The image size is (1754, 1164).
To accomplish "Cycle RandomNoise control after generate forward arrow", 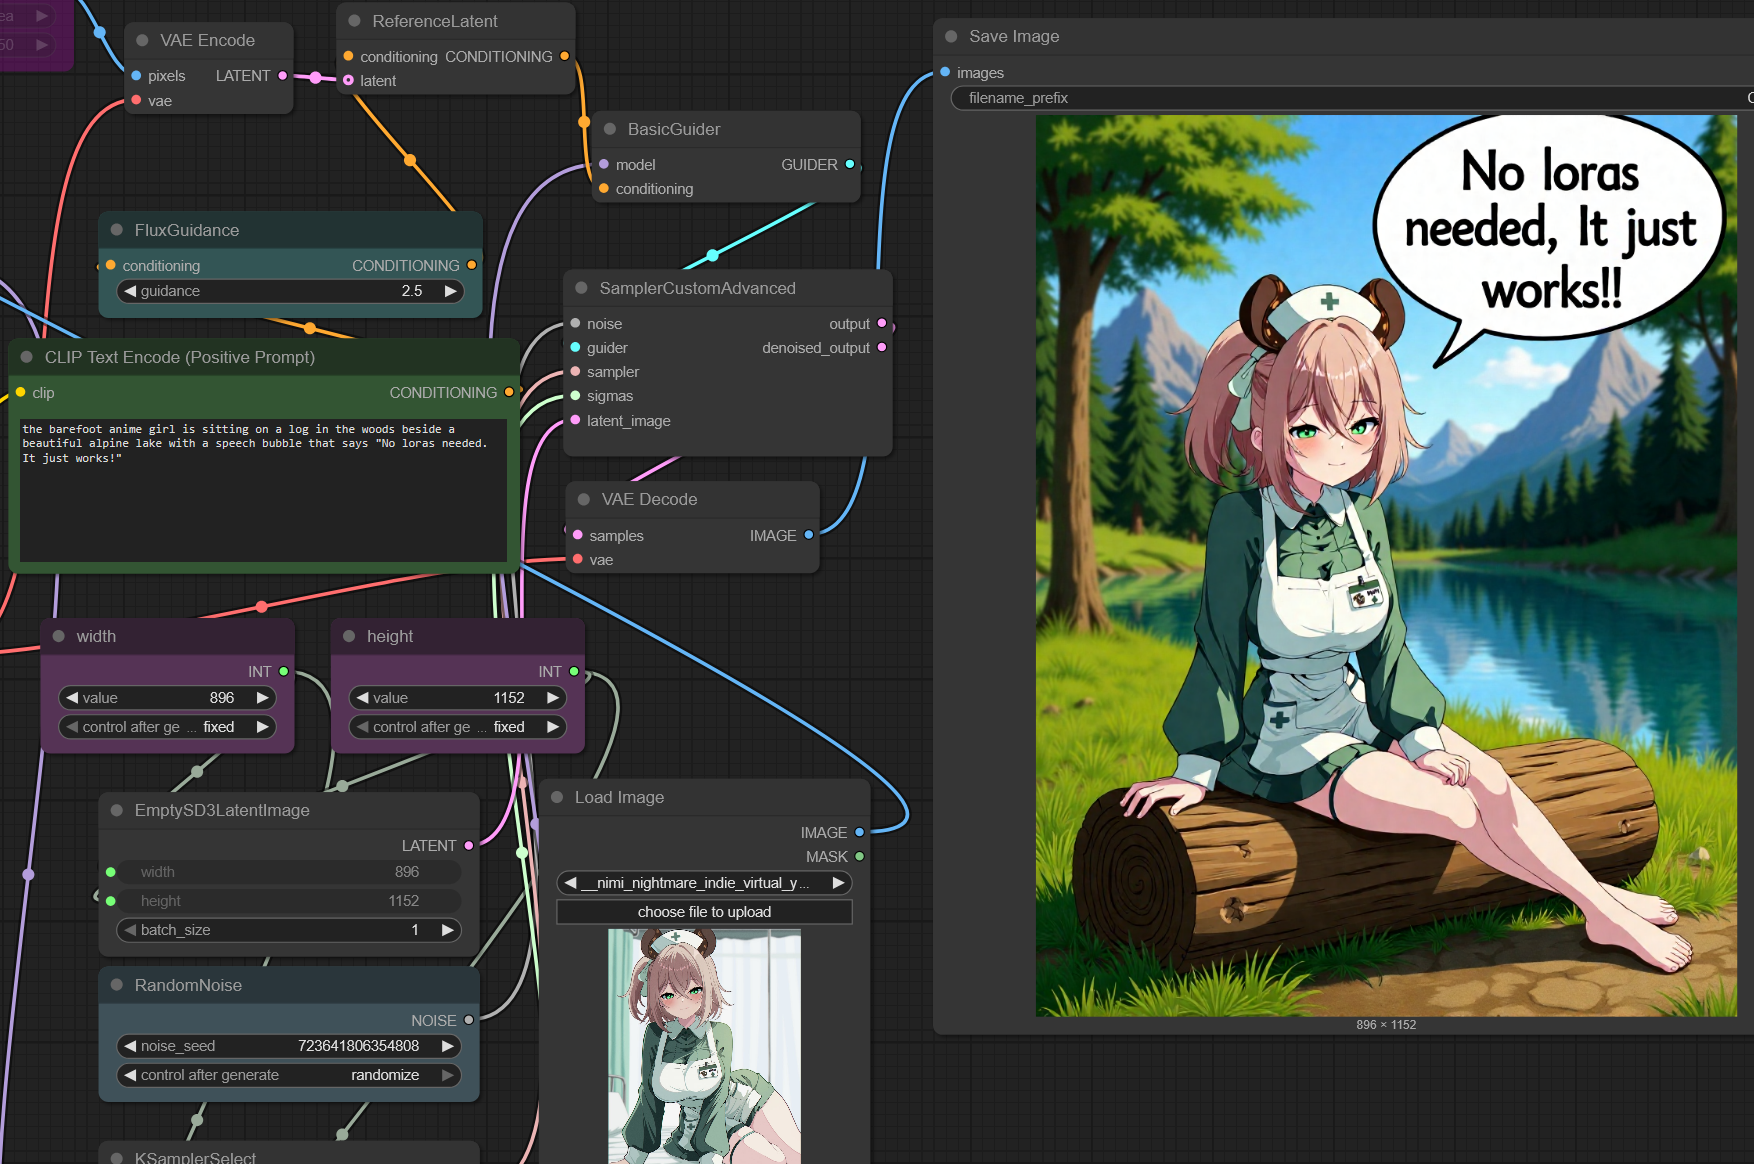I will (448, 1075).
